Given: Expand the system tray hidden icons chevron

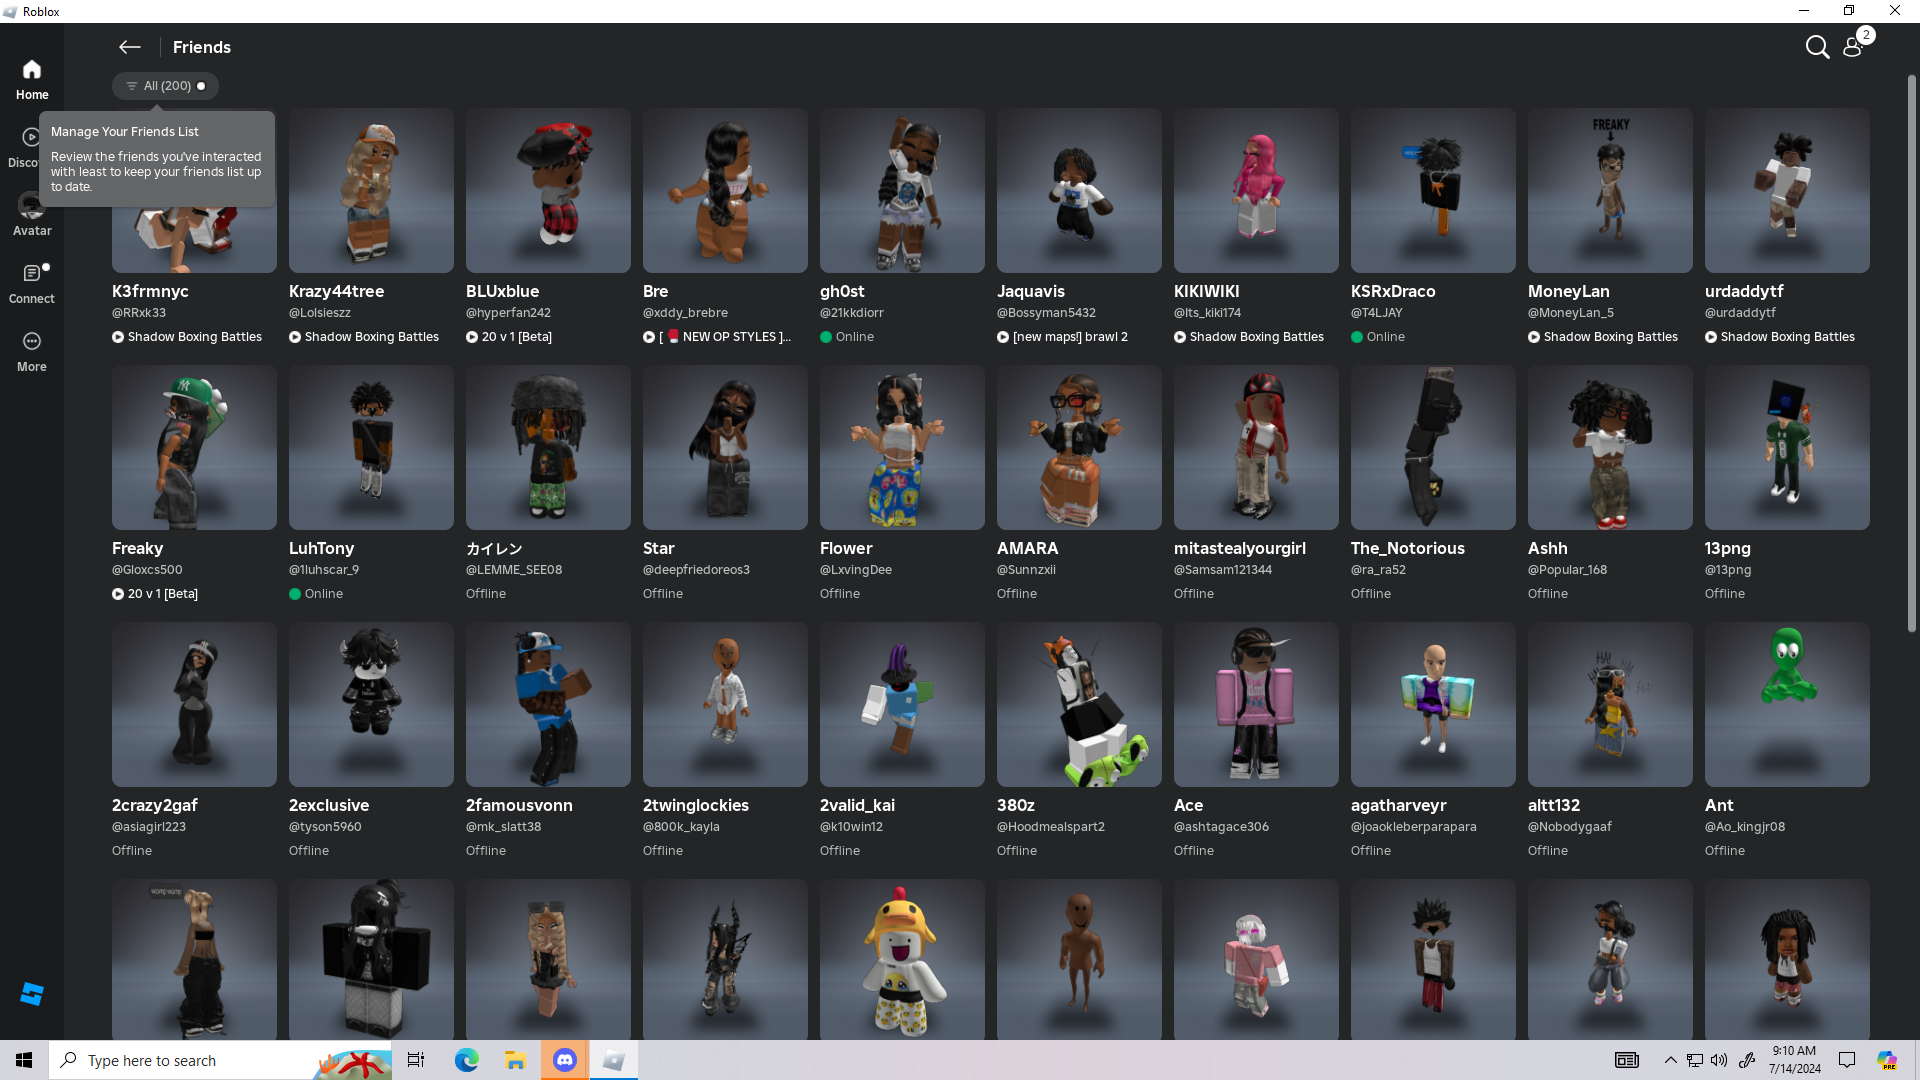Looking at the screenshot, I should pyautogui.click(x=1670, y=1060).
